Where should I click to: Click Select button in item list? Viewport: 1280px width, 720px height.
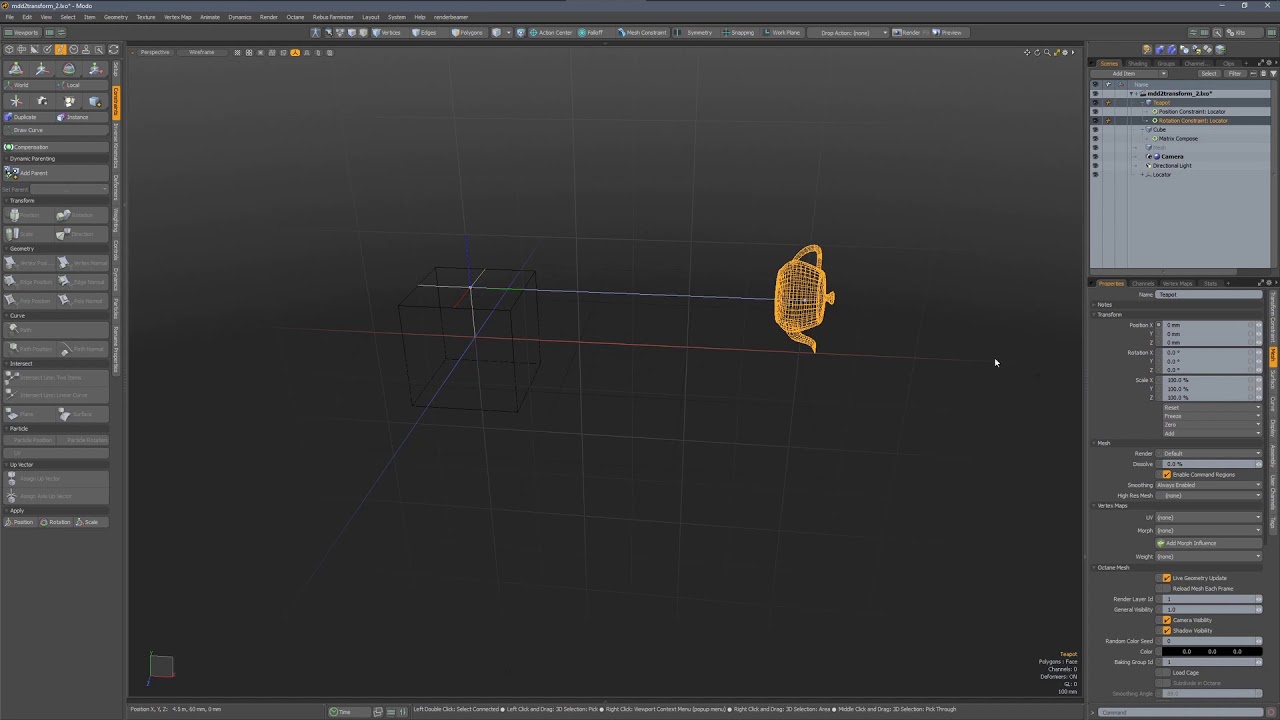(1209, 73)
